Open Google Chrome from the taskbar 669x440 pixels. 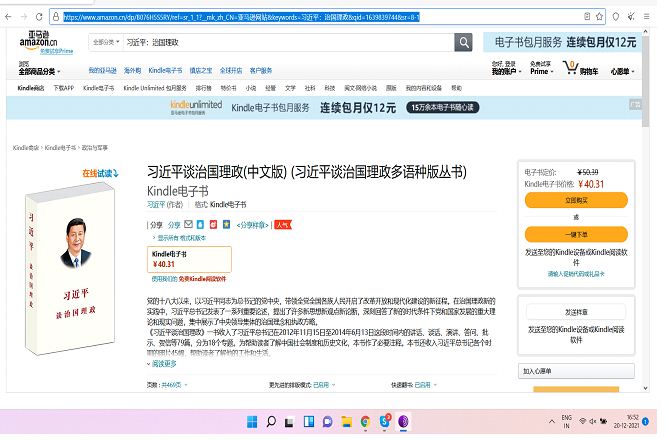365,422
